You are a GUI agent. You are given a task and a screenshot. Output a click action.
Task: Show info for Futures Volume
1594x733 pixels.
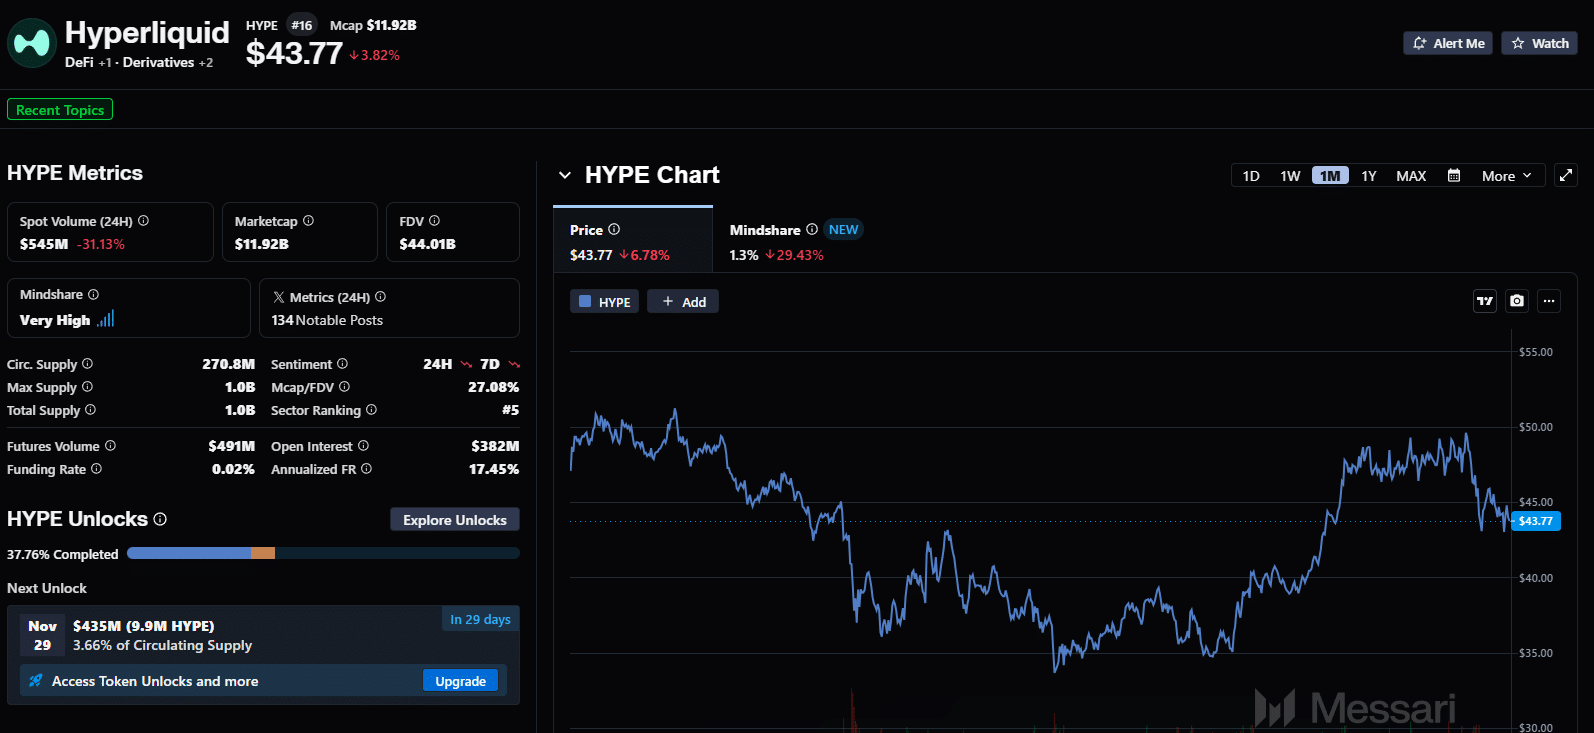point(110,446)
